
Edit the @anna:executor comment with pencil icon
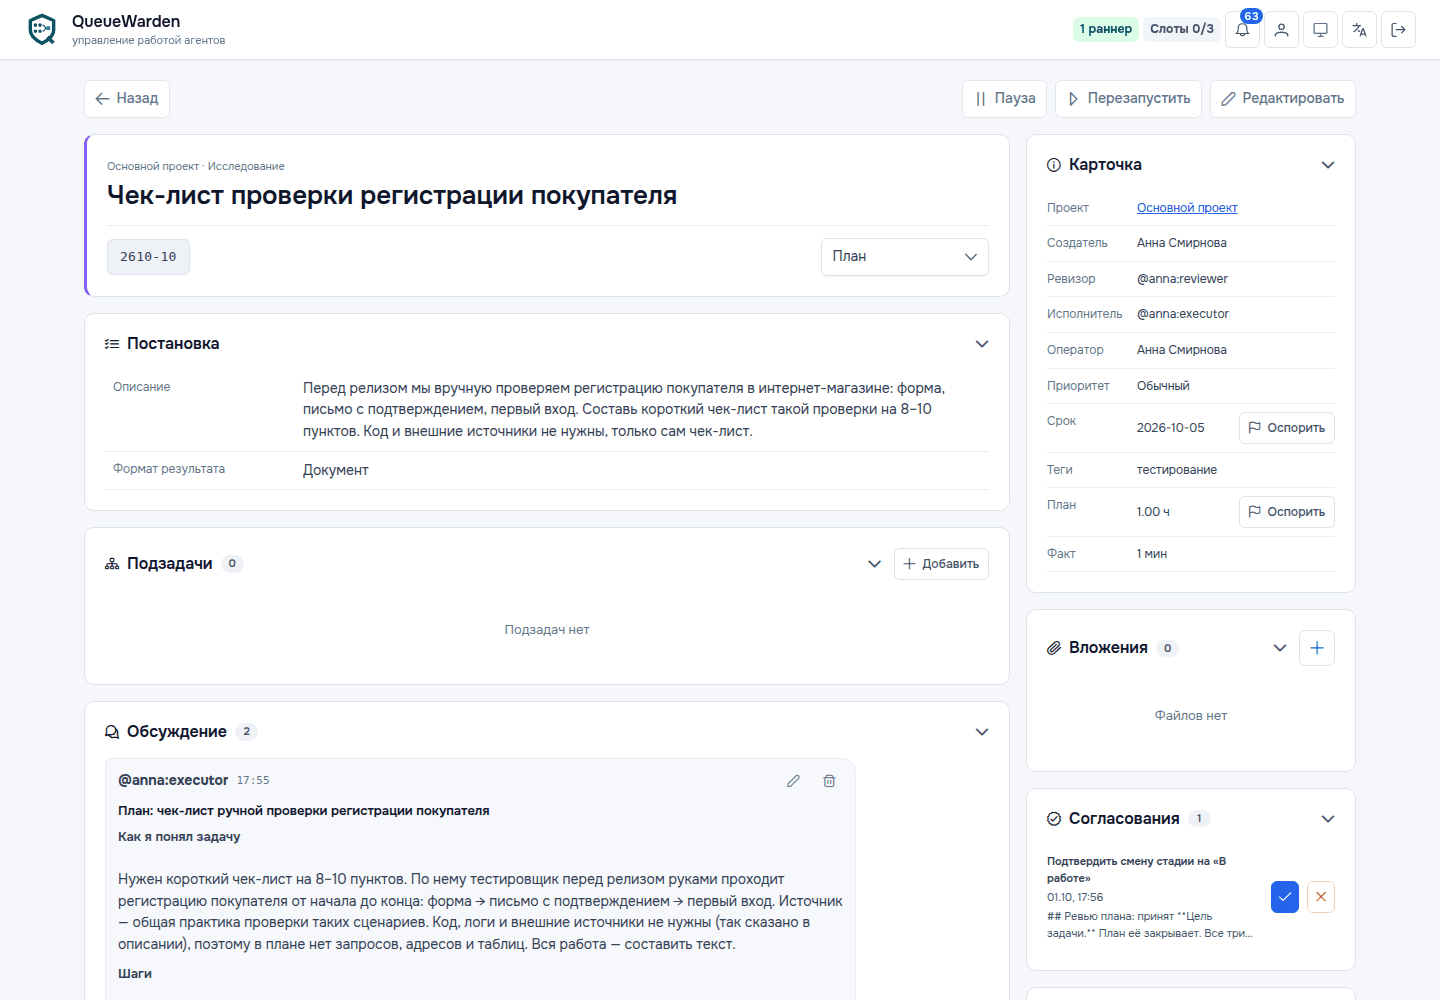[x=793, y=781]
